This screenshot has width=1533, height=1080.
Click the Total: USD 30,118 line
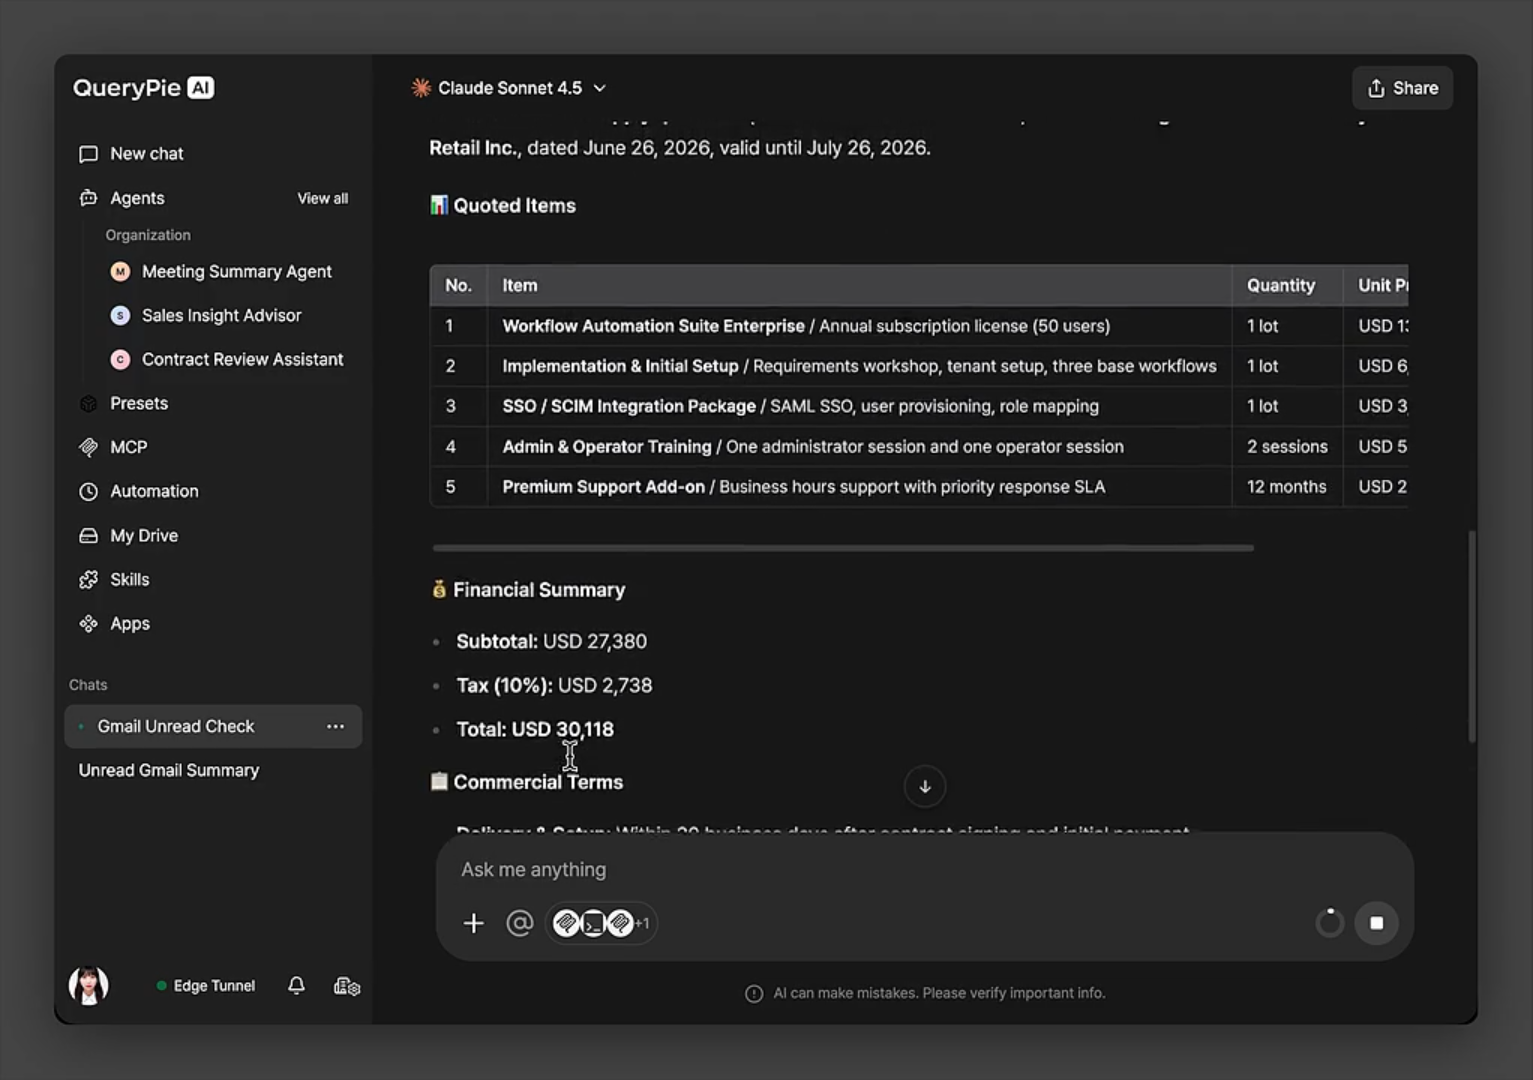pyautogui.click(x=535, y=729)
